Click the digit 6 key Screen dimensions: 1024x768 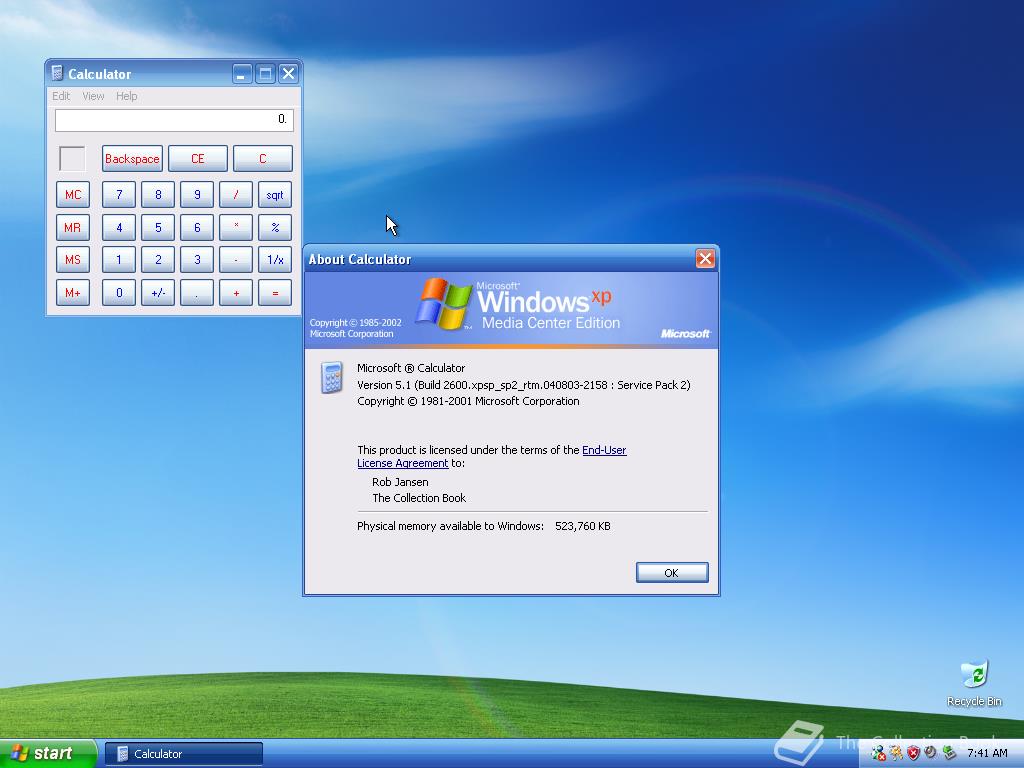coord(197,227)
